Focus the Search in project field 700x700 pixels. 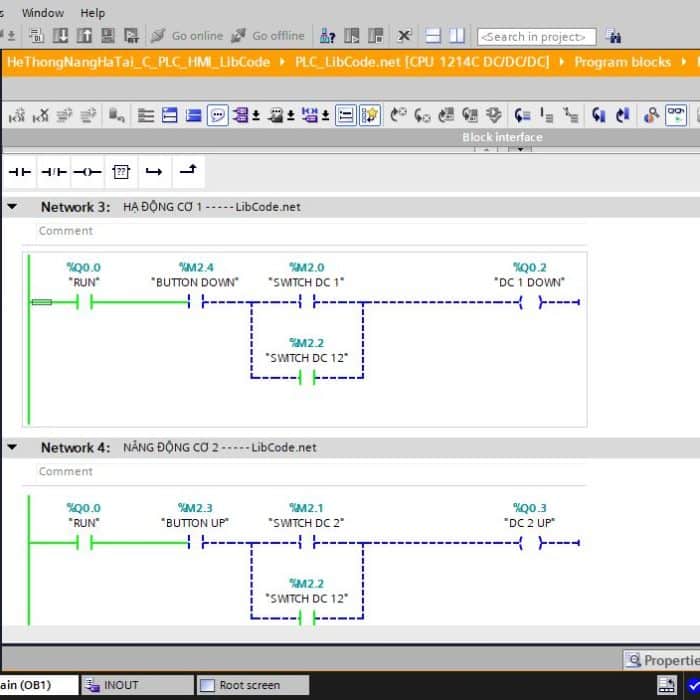[537, 37]
